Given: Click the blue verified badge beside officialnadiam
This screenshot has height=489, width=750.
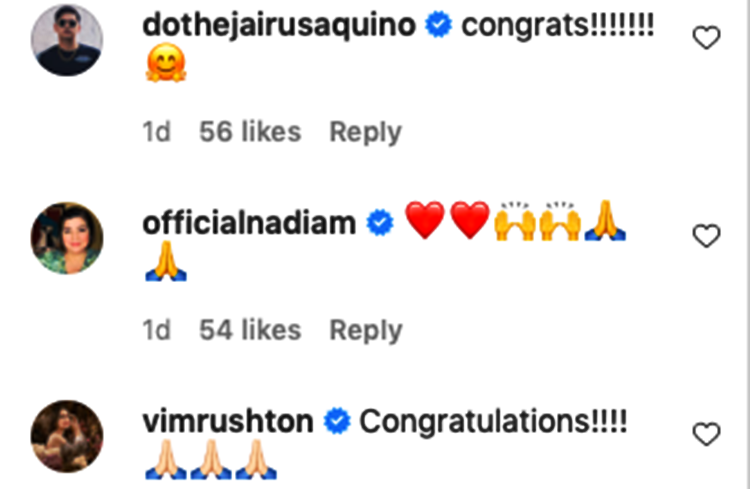Looking at the screenshot, I should (x=380, y=223).
